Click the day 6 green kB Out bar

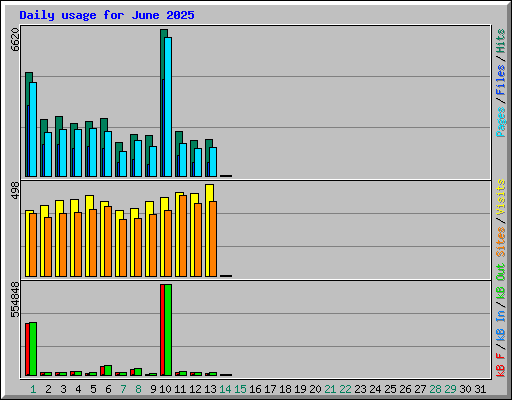click(108, 370)
